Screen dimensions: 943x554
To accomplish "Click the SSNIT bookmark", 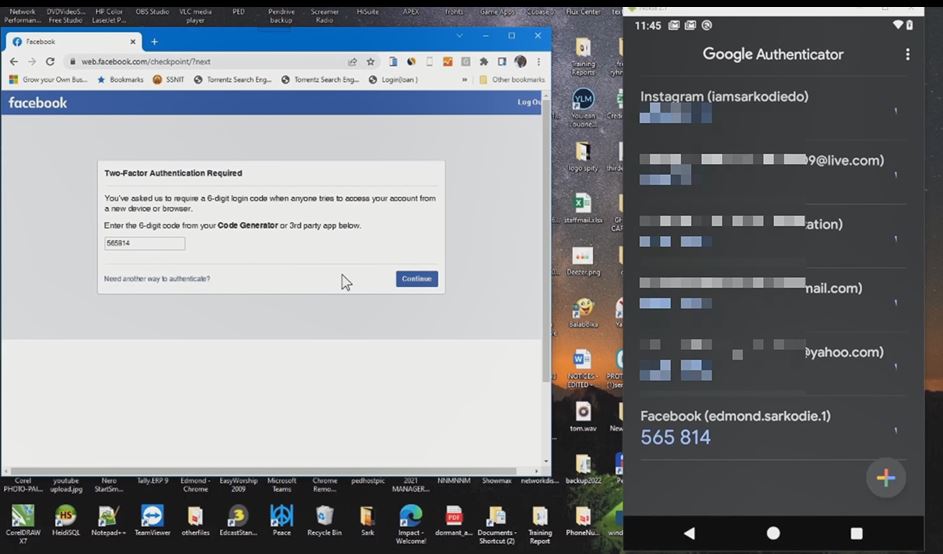I will tap(168, 80).
